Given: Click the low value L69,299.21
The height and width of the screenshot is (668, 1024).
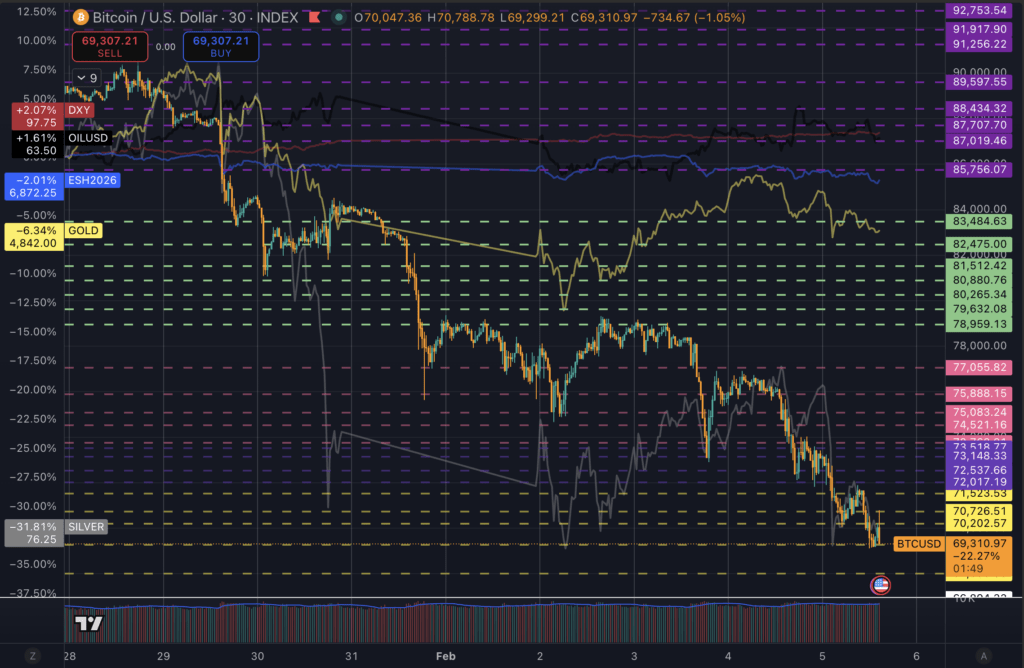Looking at the screenshot, I should click(x=532, y=18).
